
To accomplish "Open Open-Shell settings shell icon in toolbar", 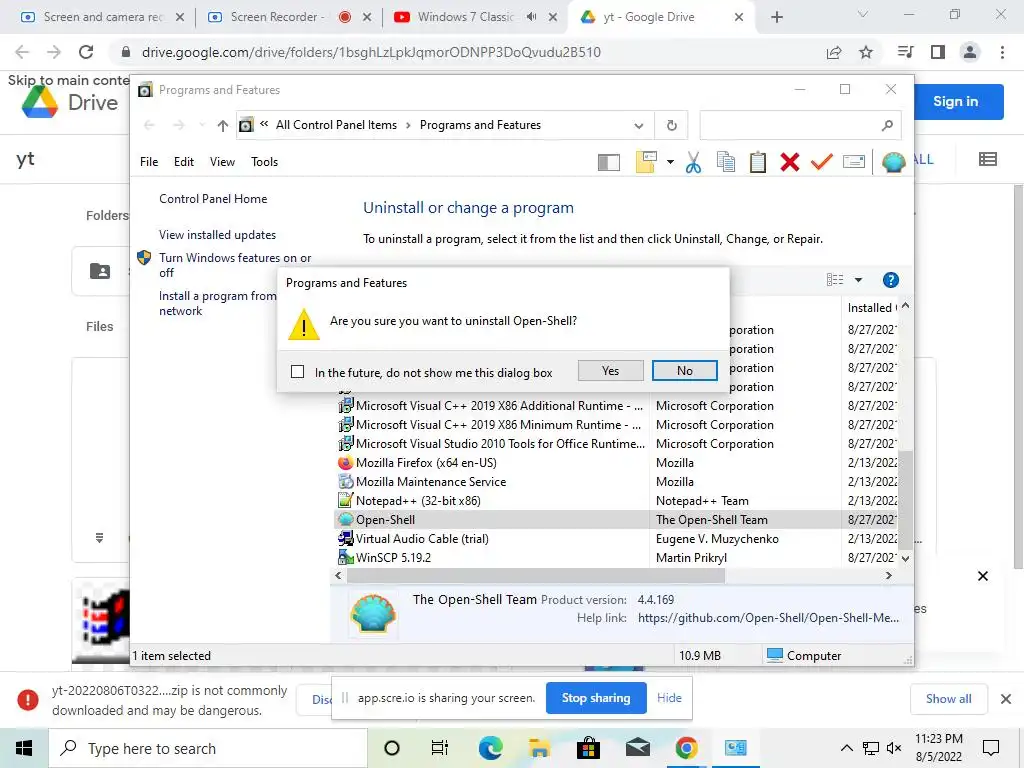I will [x=893, y=162].
